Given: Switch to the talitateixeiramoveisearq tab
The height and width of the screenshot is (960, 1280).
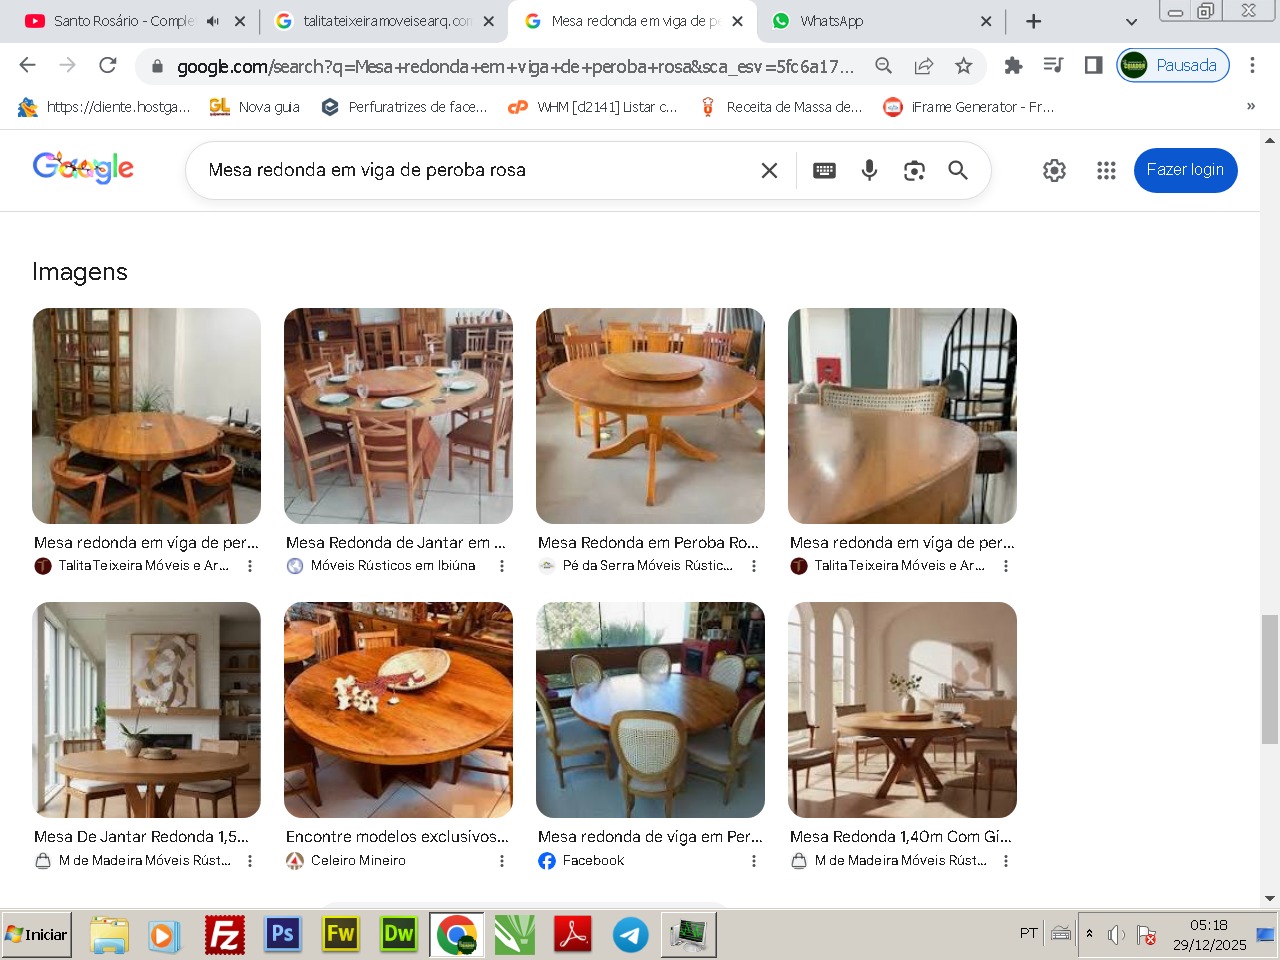Looking at the screenshot, I should pyautogui.click(x=385, y=21).
